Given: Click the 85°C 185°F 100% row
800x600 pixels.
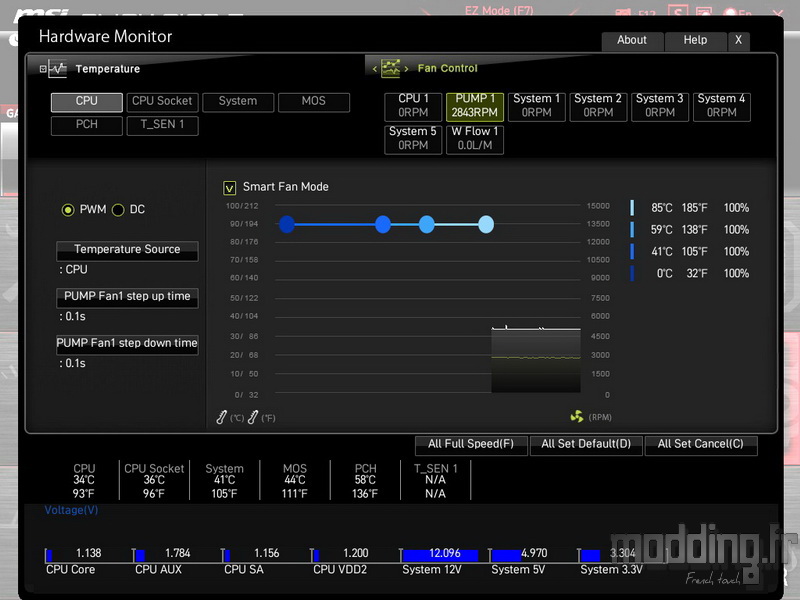Looking at the screenshot, I should coord(690,208).
